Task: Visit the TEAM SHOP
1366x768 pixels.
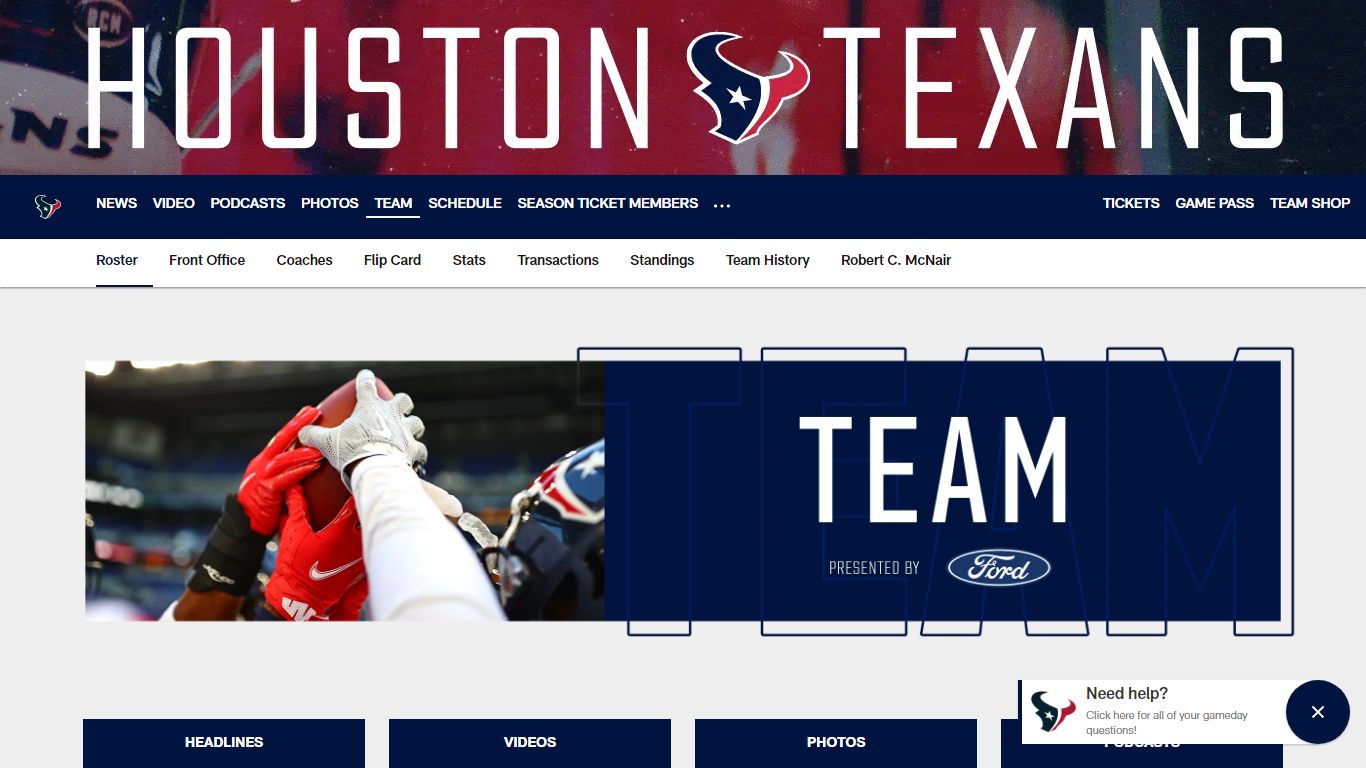Action: [1310, 203]
